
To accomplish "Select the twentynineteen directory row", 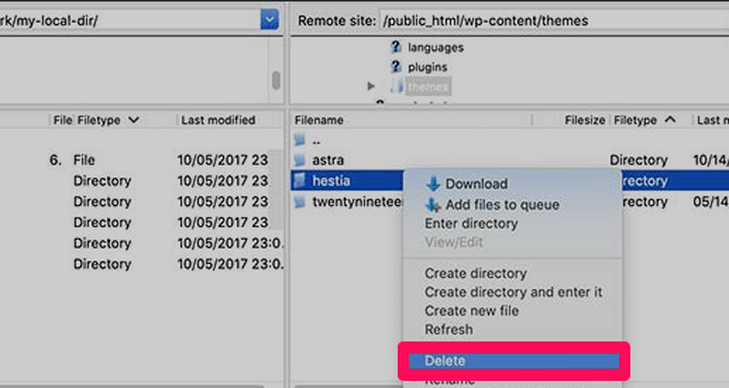I will (x=347, y=202).
